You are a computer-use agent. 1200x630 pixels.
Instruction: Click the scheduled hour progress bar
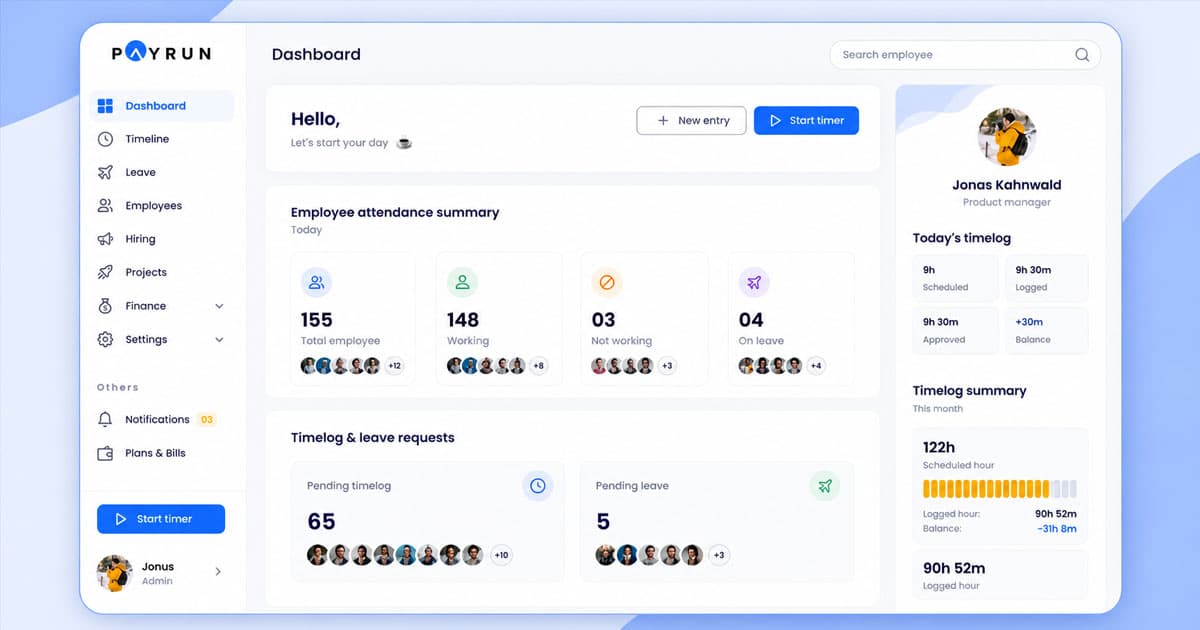pos(1000,489)
